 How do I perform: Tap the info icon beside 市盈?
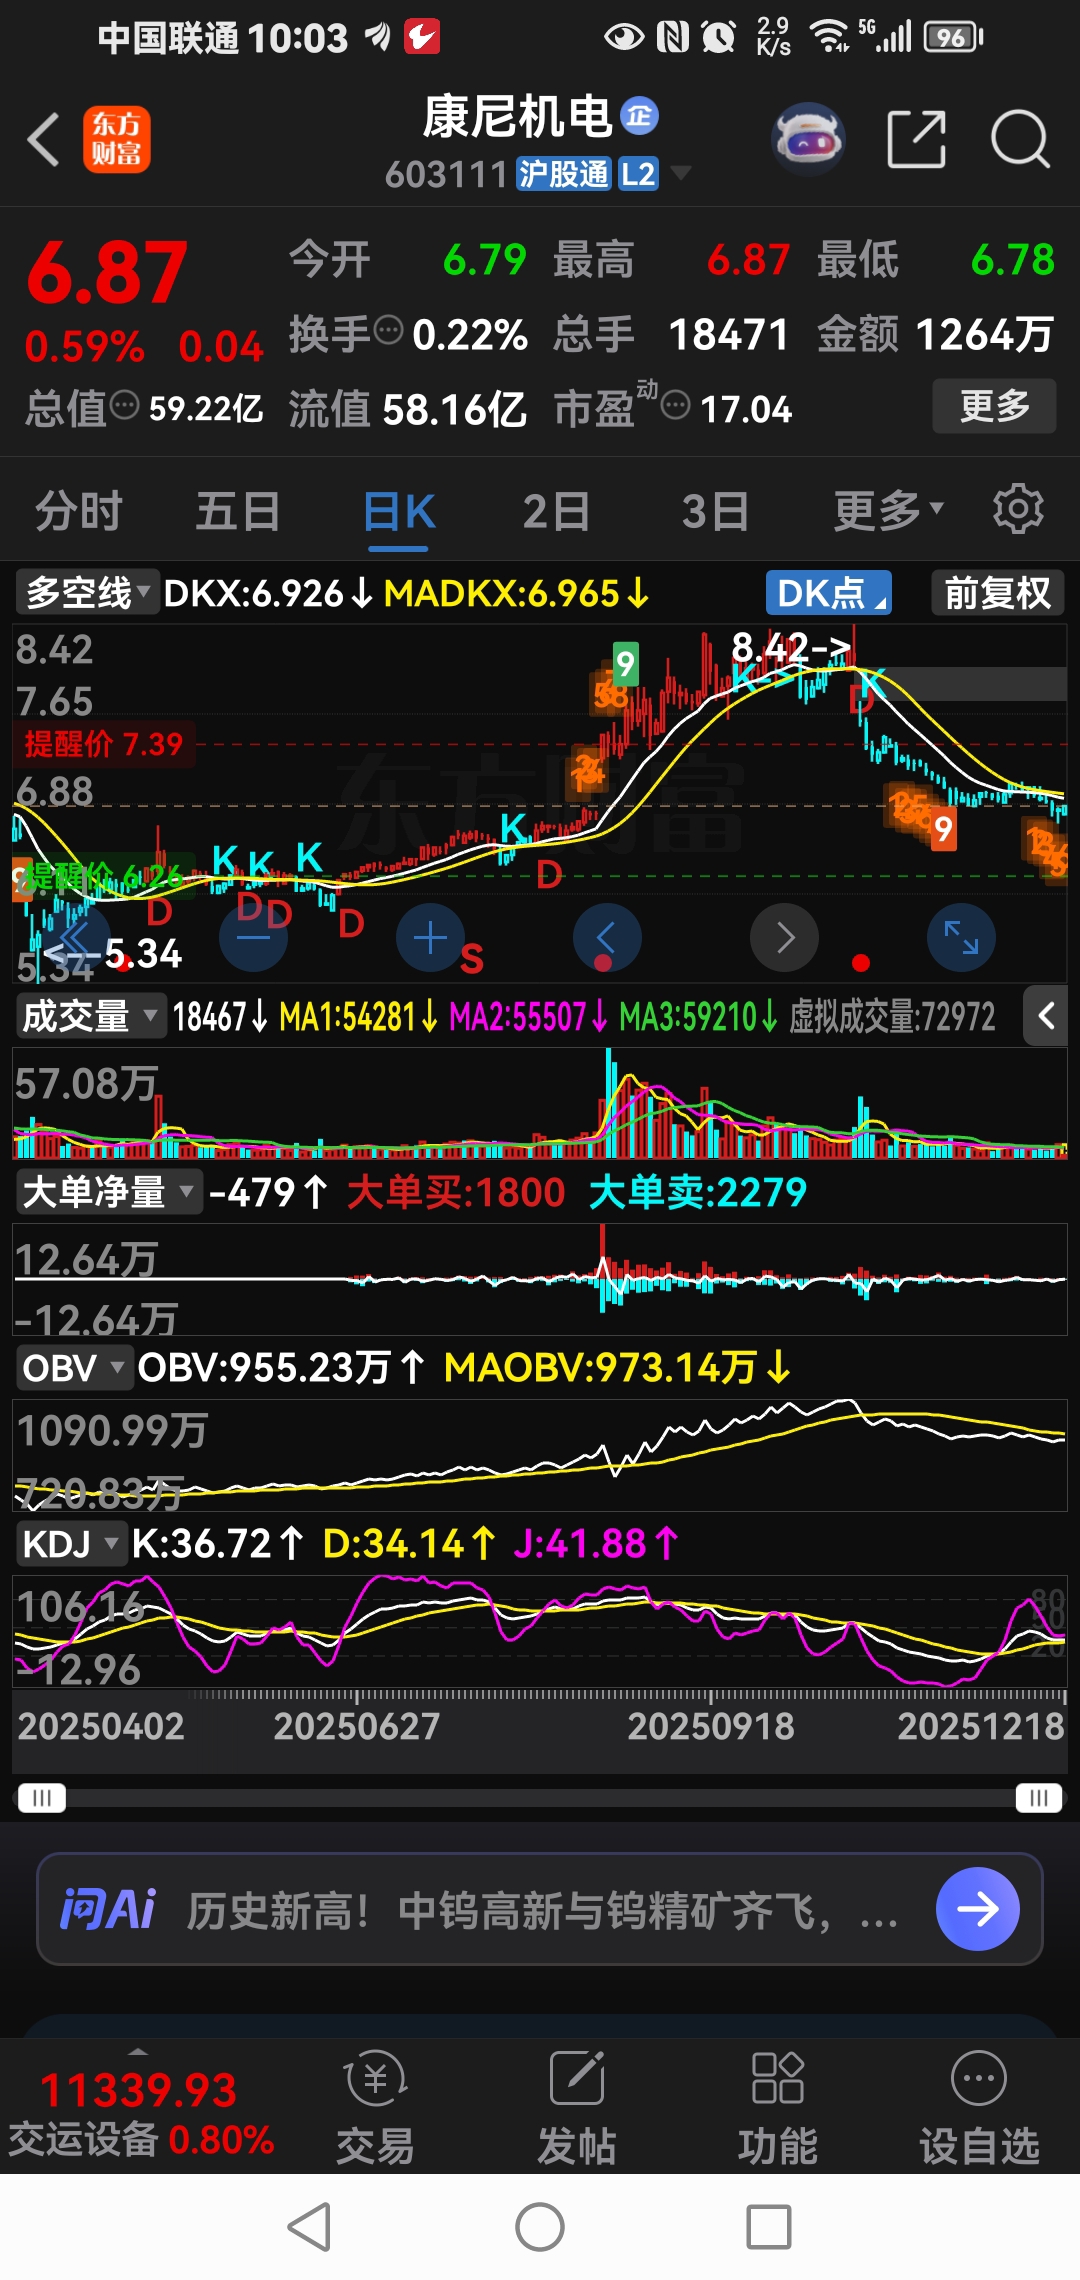(x=676, y=405)
